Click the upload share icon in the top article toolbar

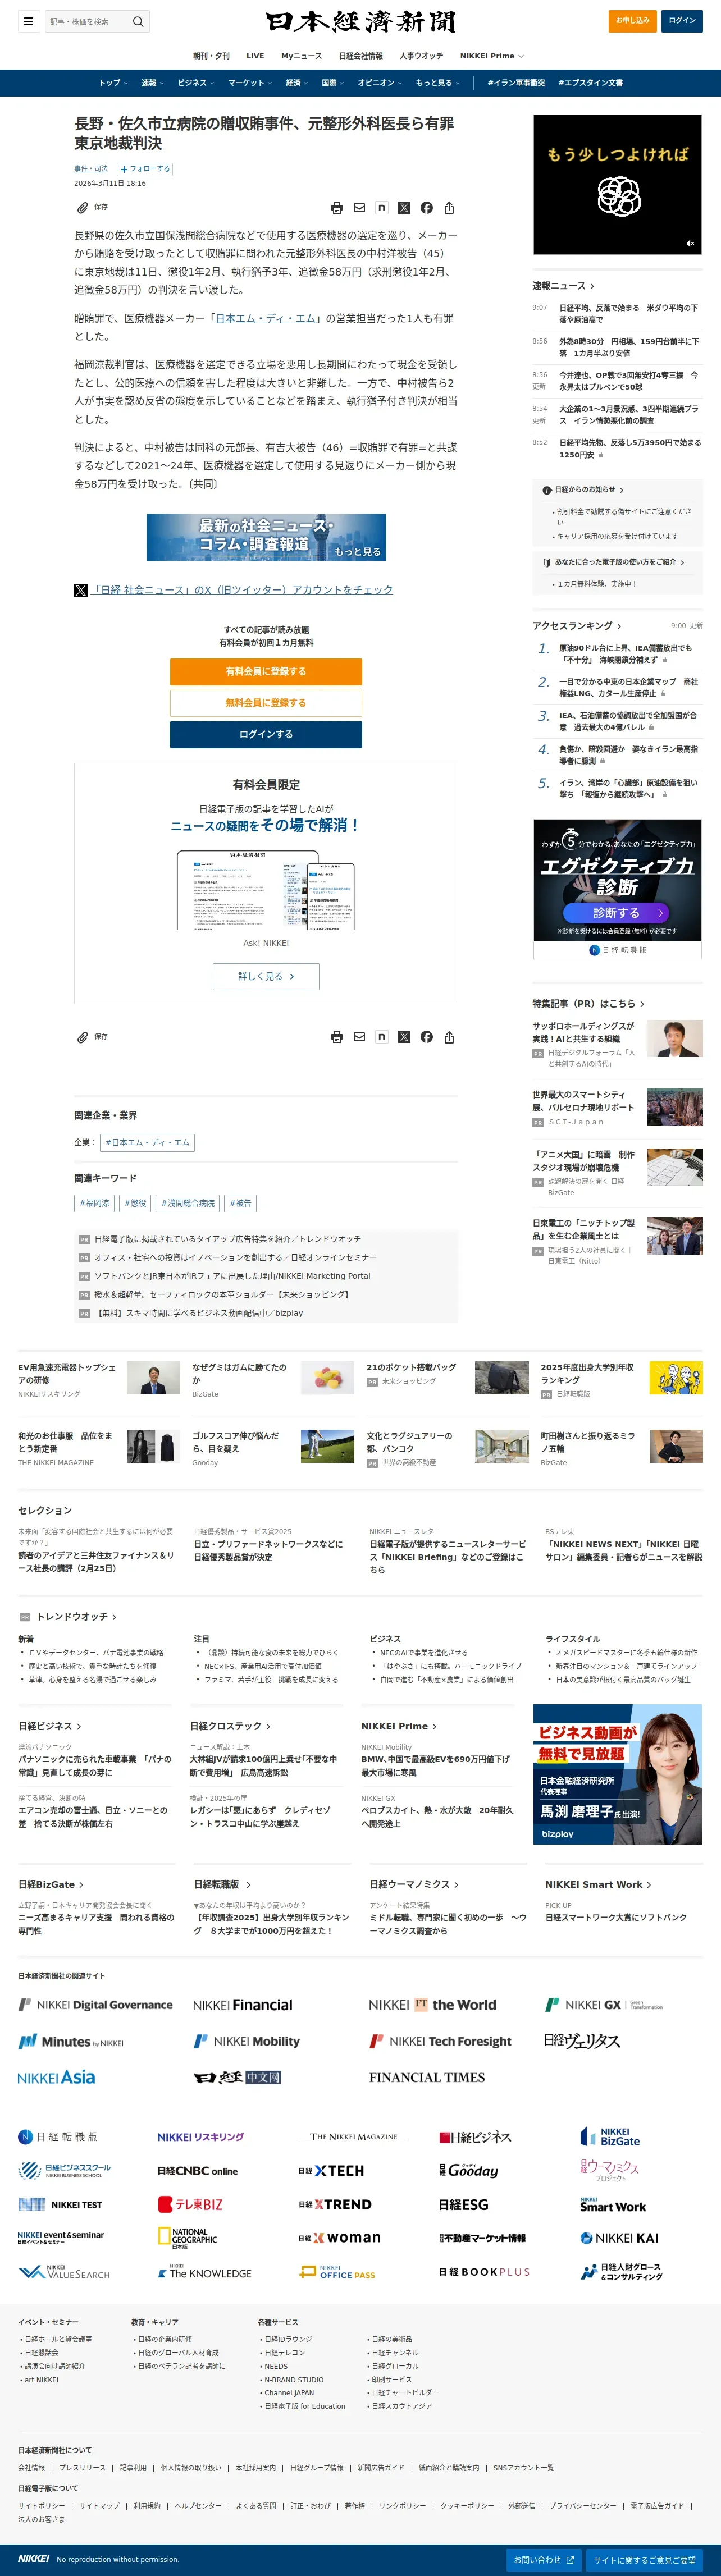449,208
